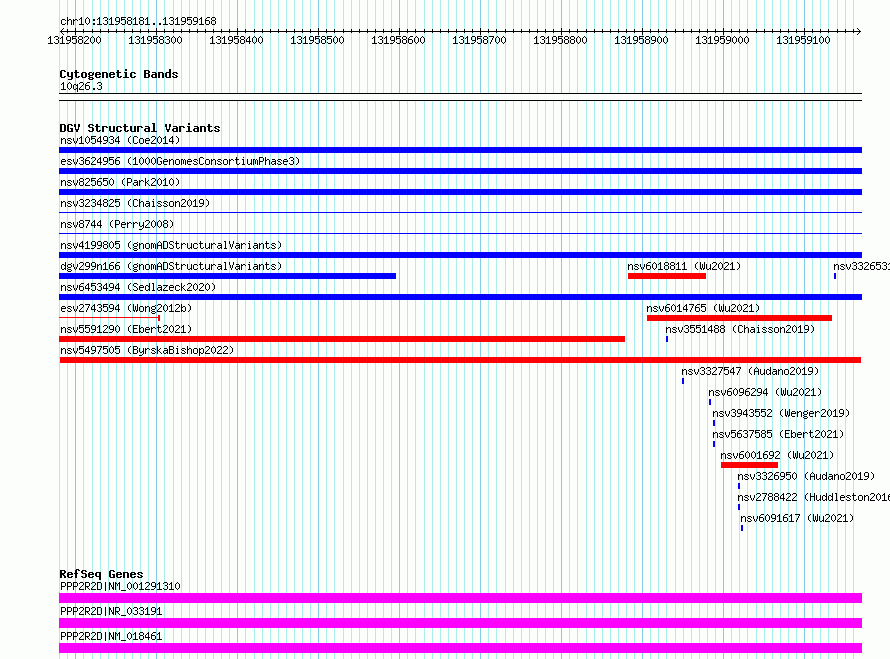Image resolution: width=890 pixels, height=659 pixels.
Task: Click ruler position 131958300
Action: [155, 40]
